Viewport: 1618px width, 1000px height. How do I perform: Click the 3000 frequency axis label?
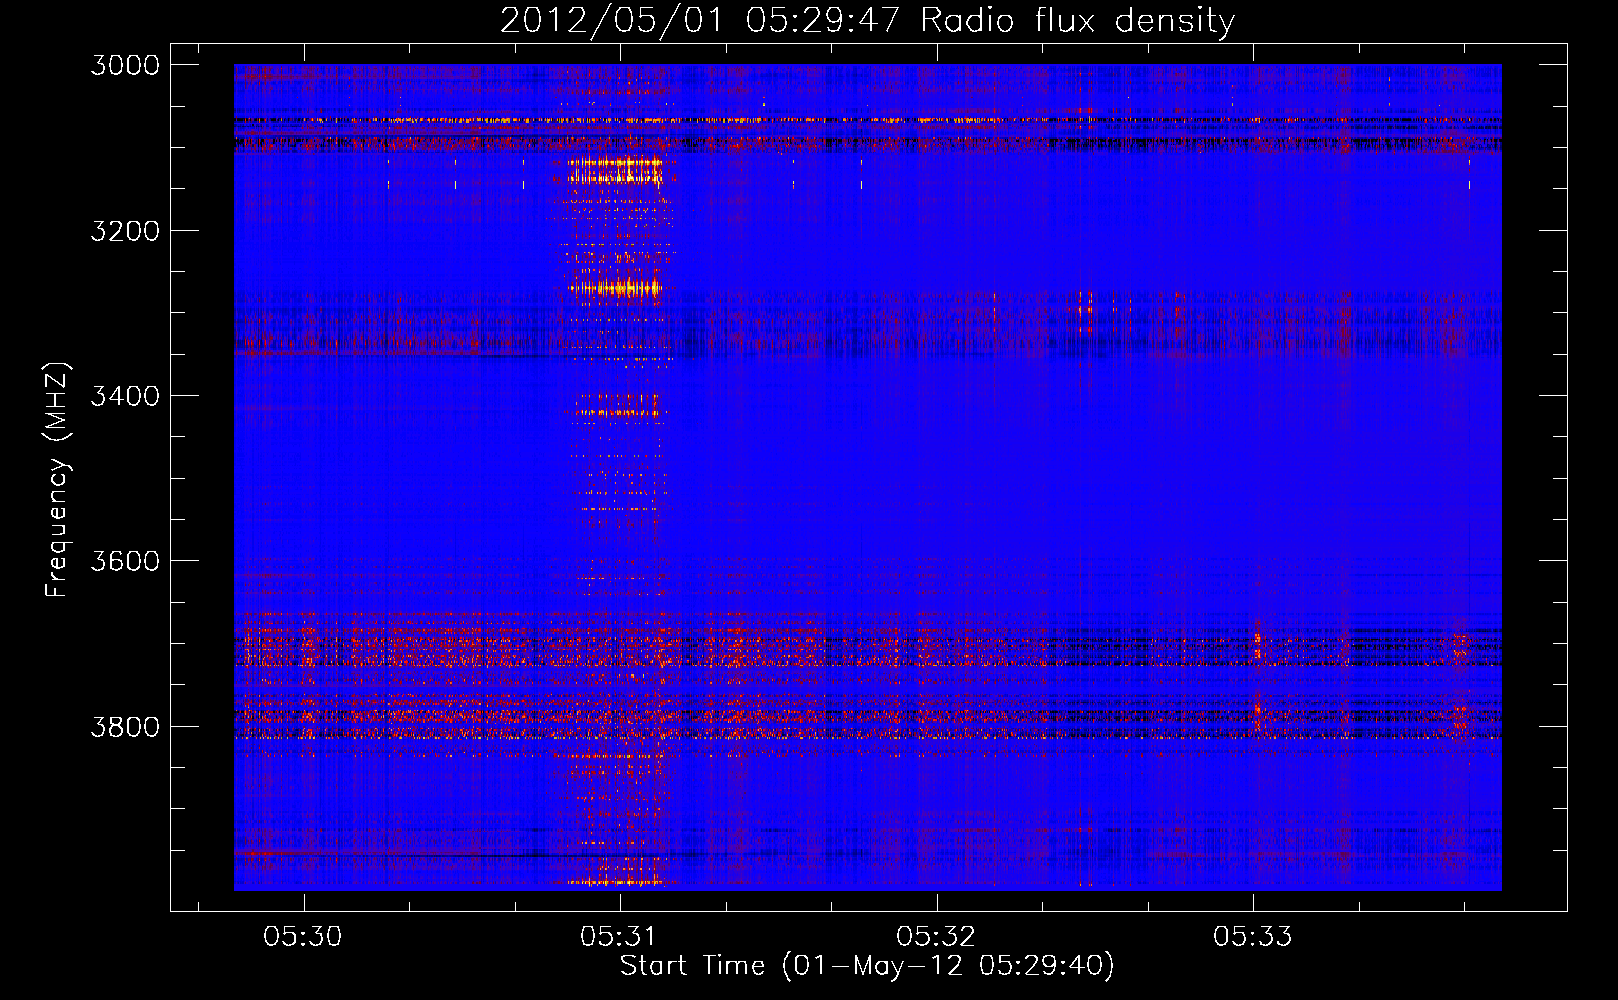(125, 65)
